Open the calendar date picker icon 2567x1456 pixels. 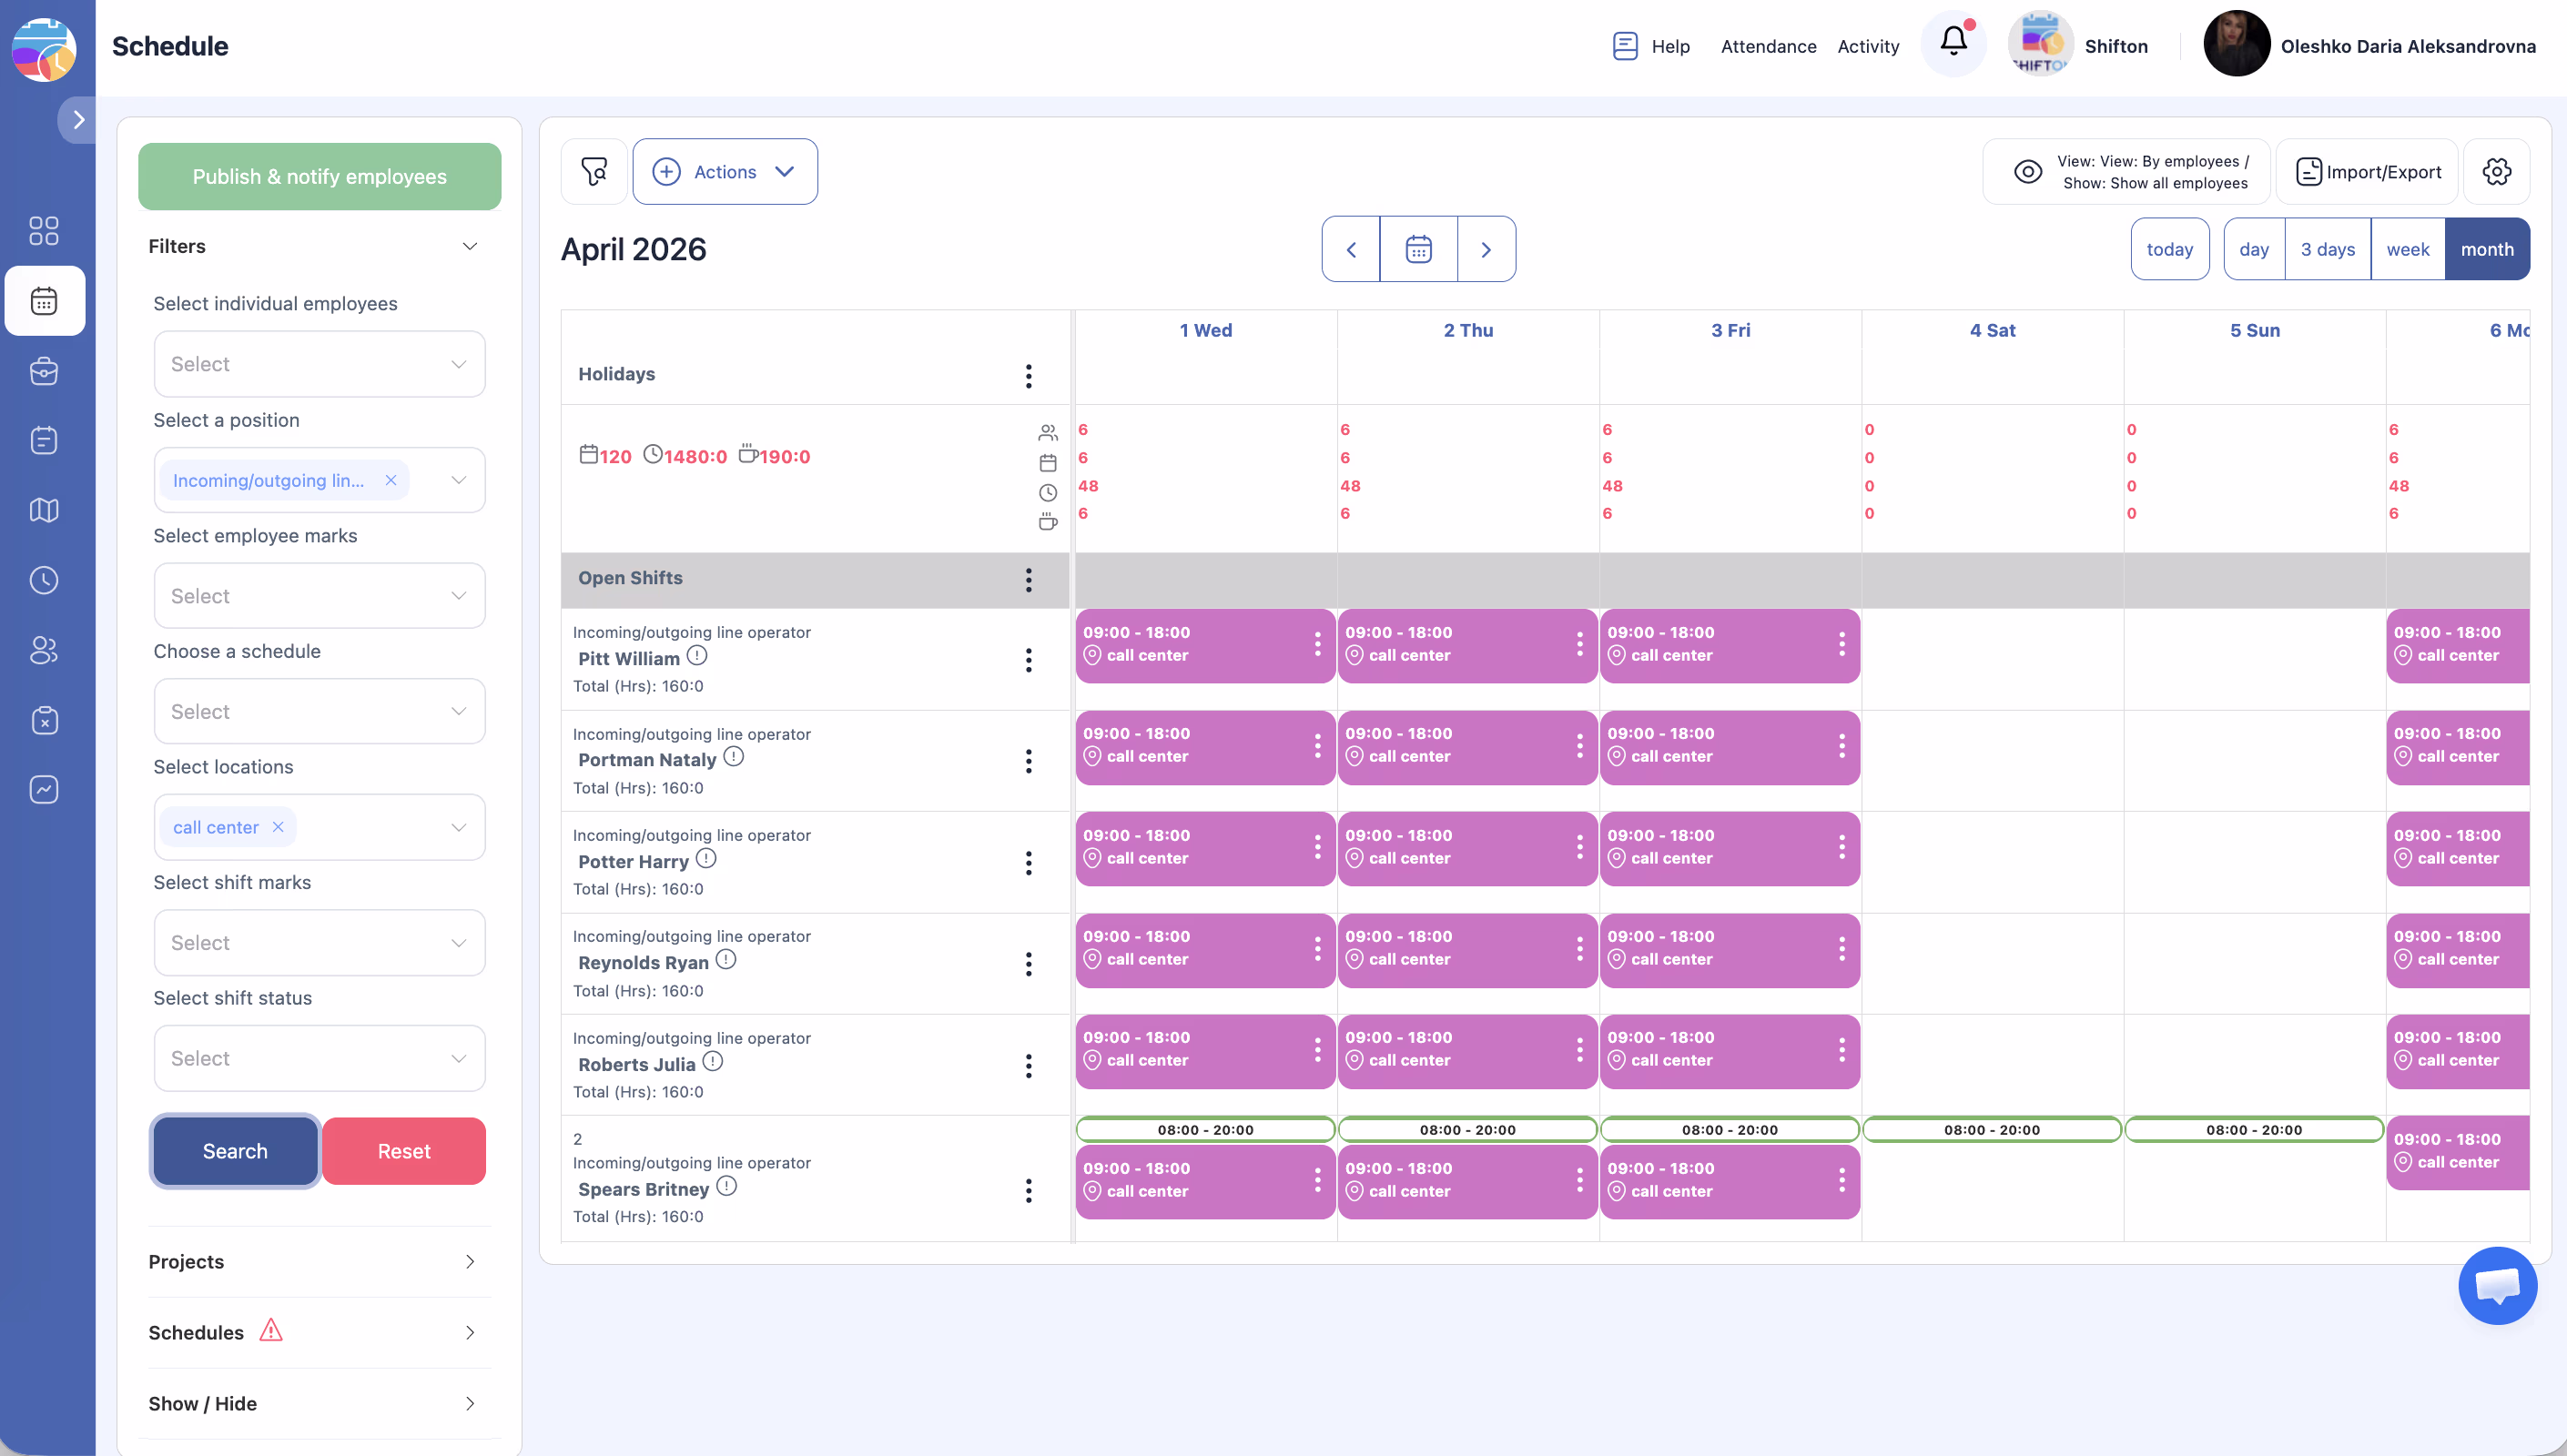(1418, 249)
